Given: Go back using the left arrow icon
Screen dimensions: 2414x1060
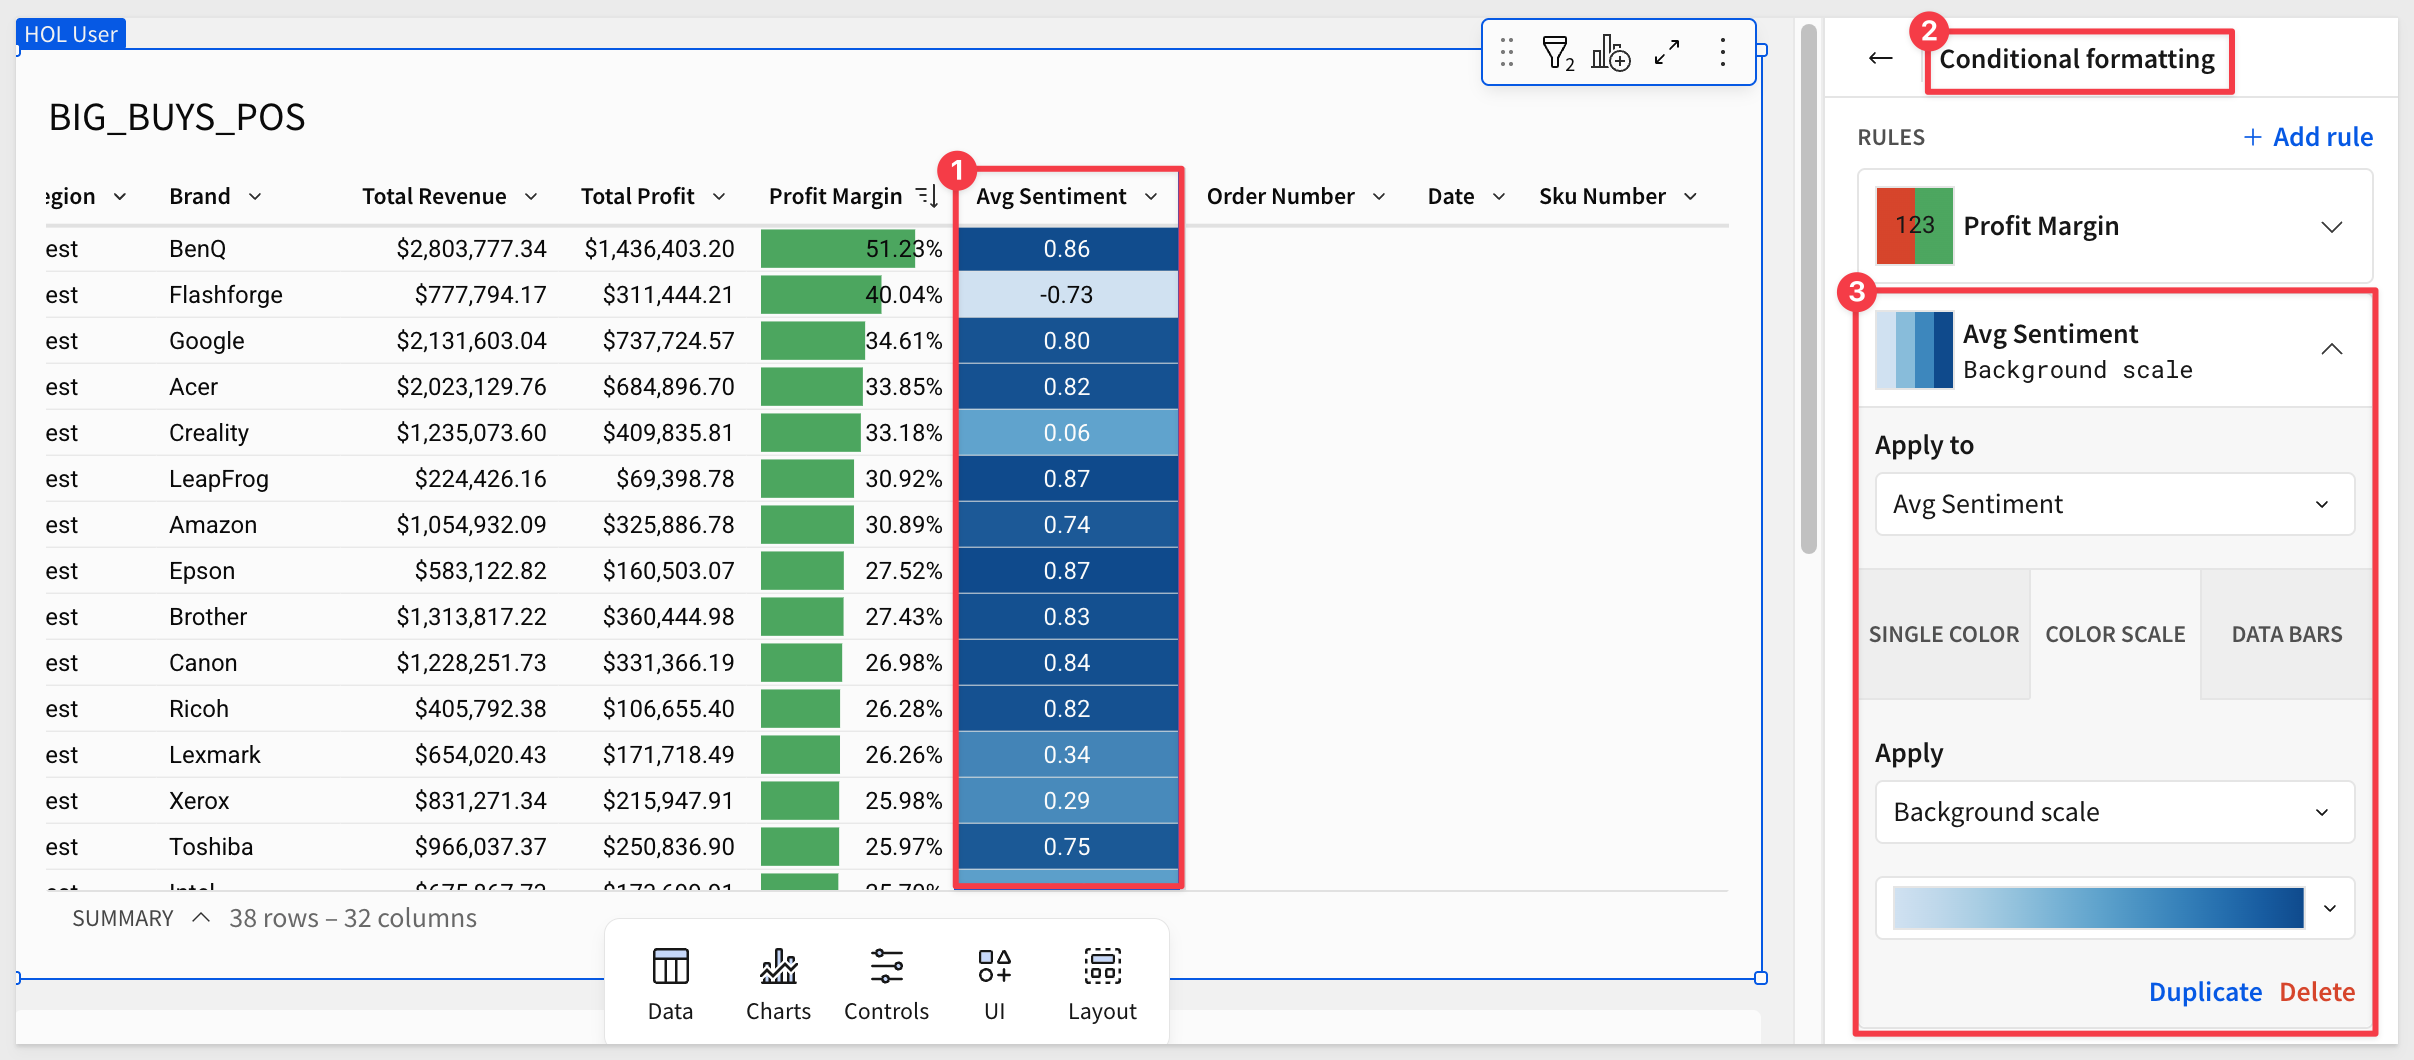Looking at the screenshot, I should coord(1881,58).
